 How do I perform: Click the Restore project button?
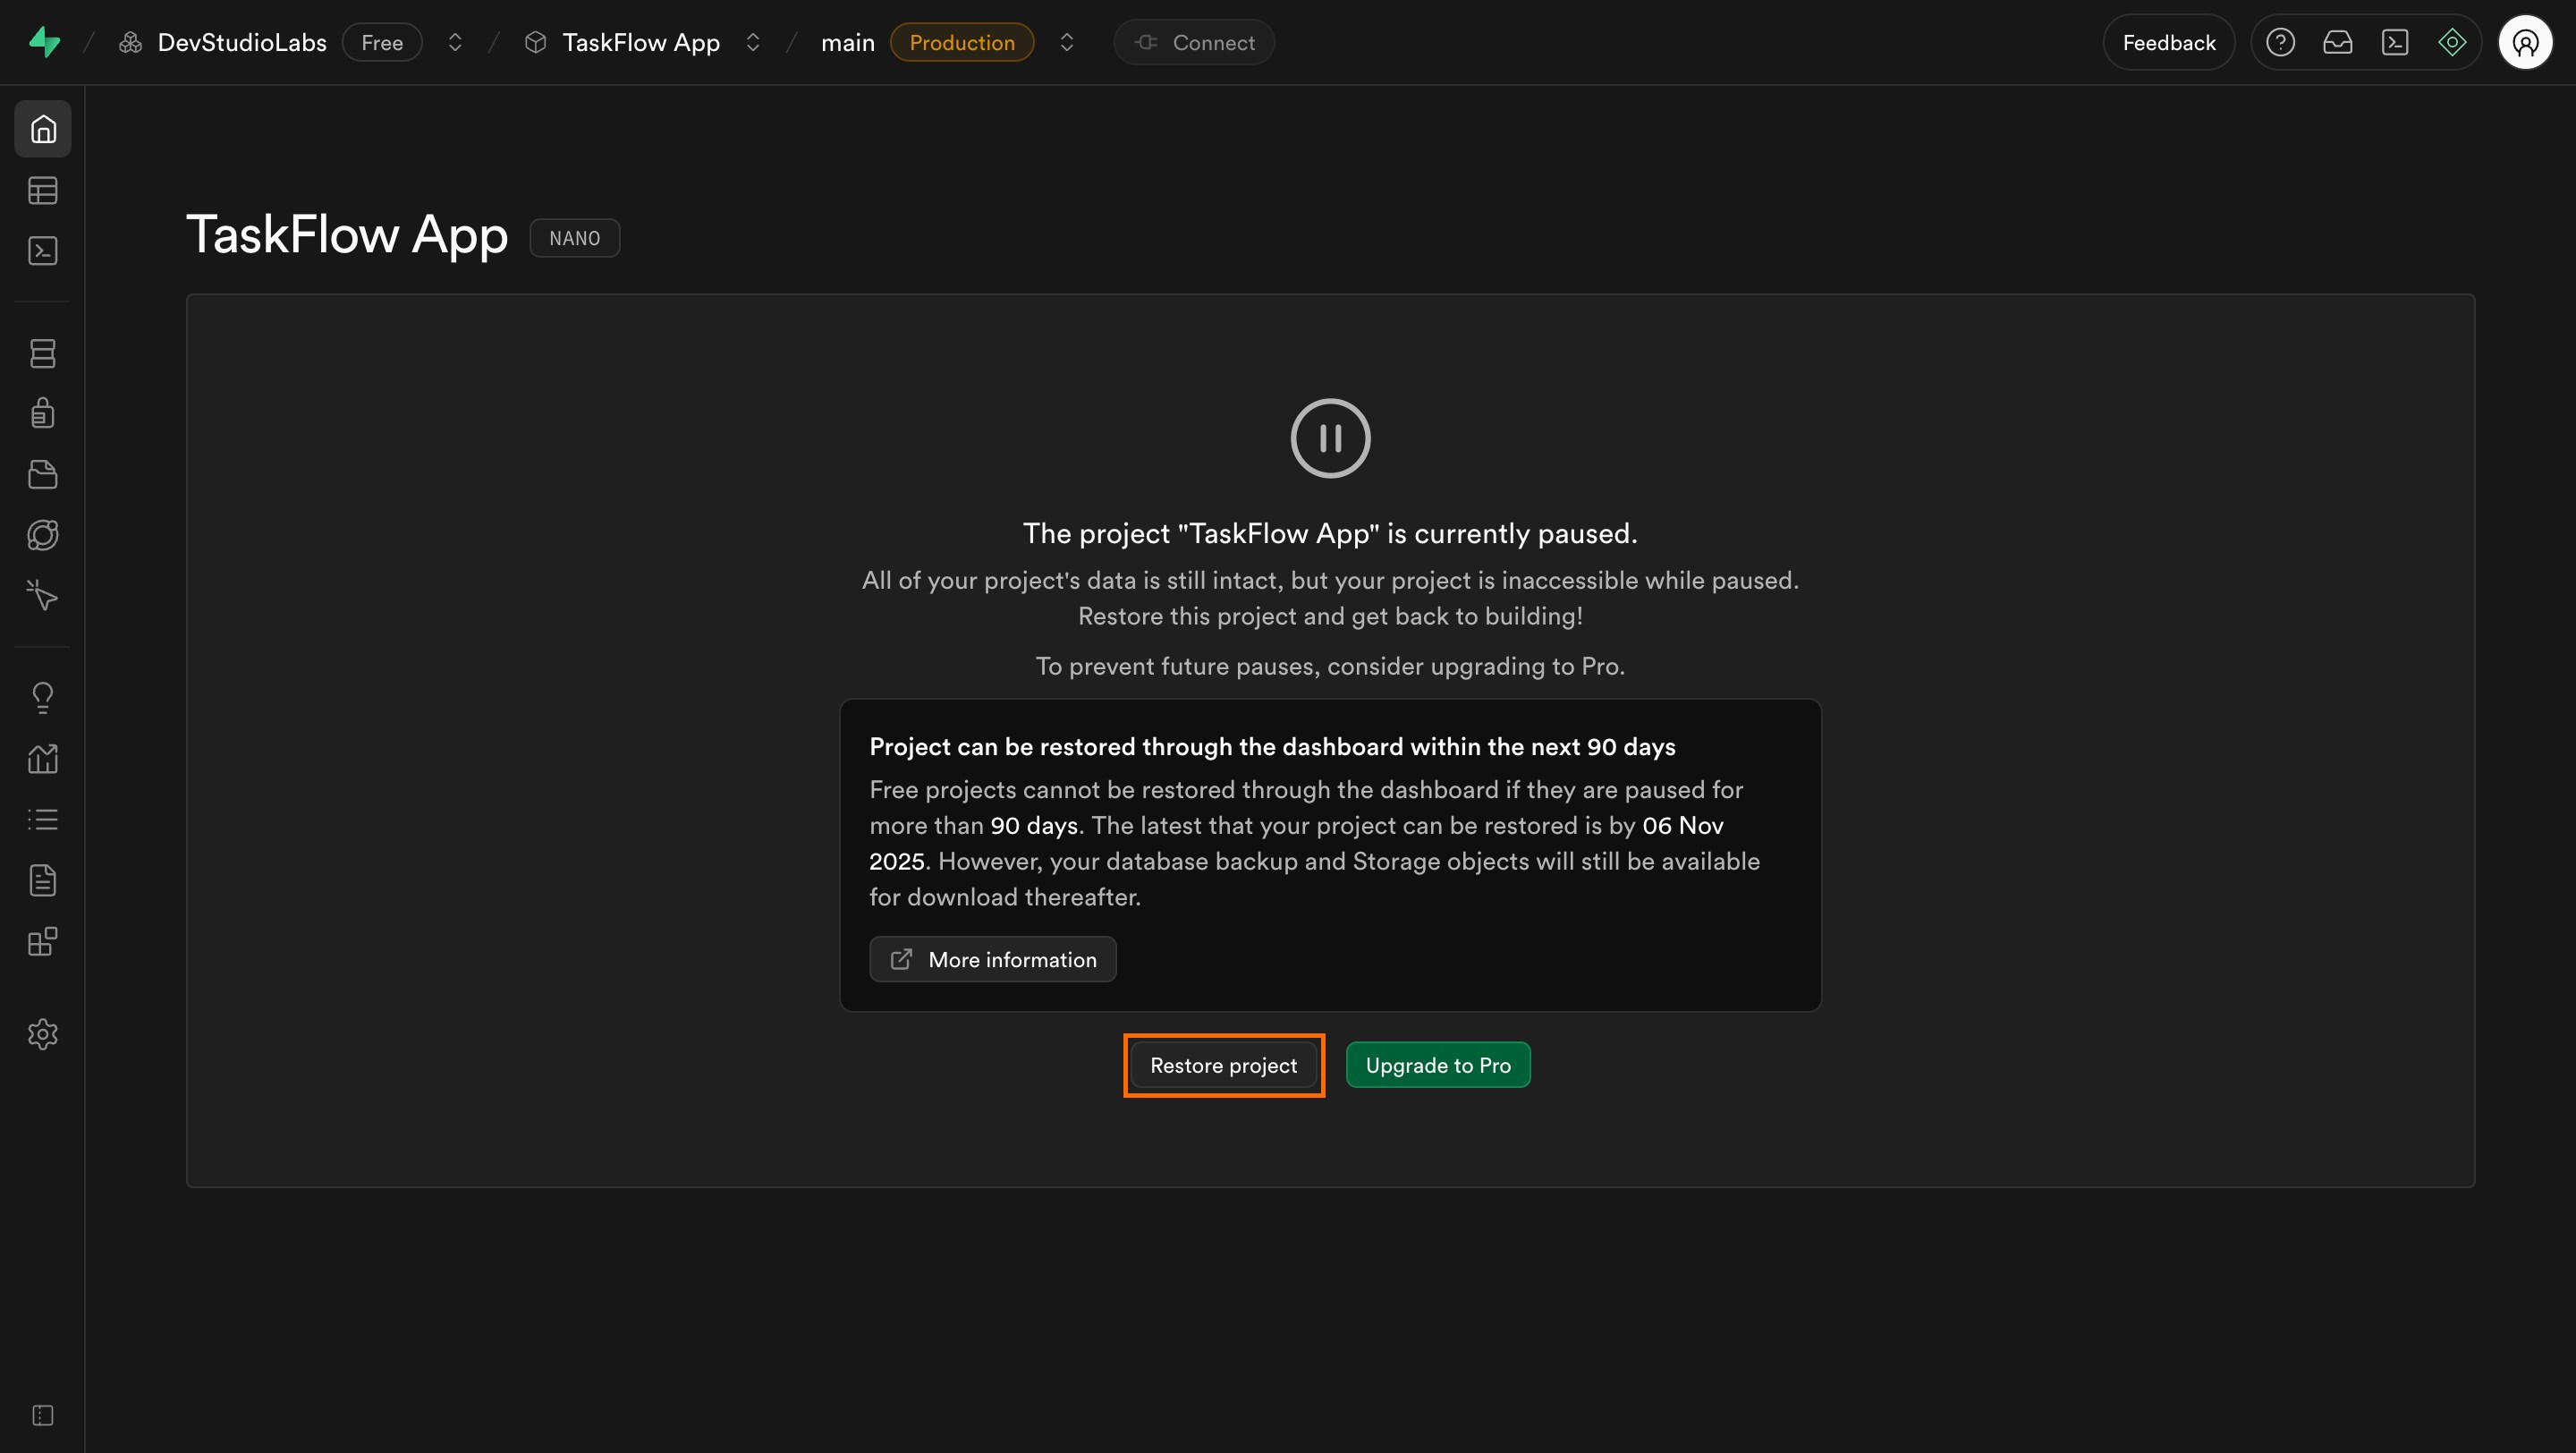pyautogui.click(x=1223, y=1065)
